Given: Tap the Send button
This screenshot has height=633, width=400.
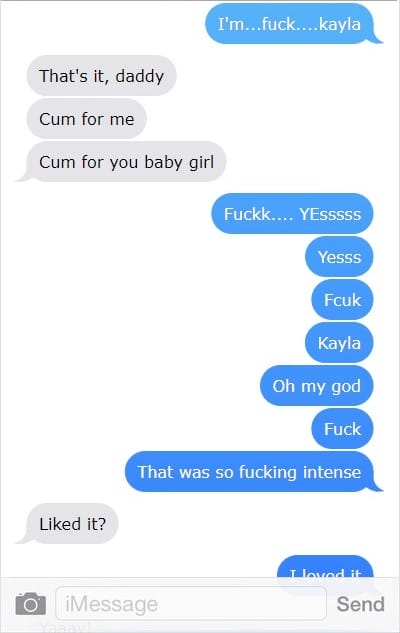Looking at the screenshot, I should [x=360, y=604].
